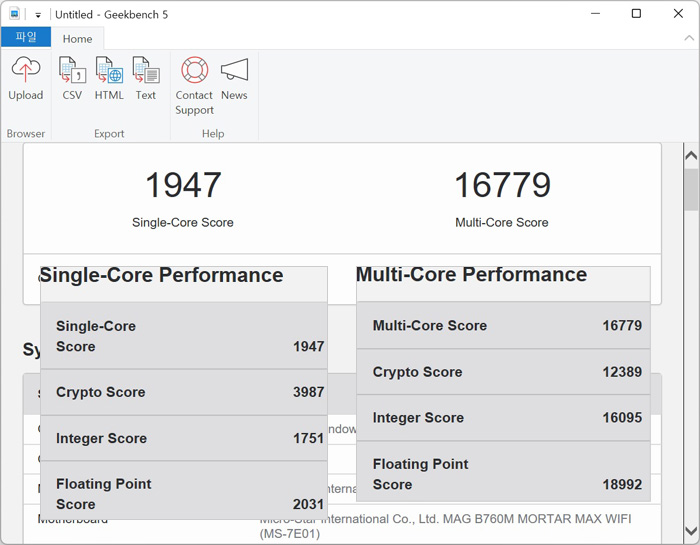Click the vertical scrollbar thumb
This screenshot has width=700, height=545.
click(x=691, y=189)
